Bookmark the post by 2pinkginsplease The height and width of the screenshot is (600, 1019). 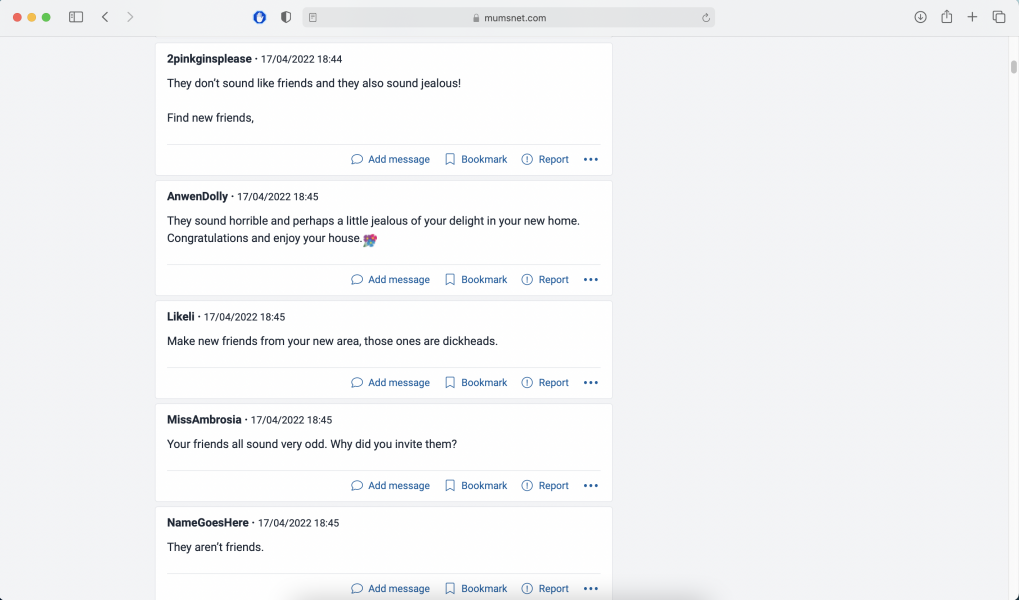point(476,159)
